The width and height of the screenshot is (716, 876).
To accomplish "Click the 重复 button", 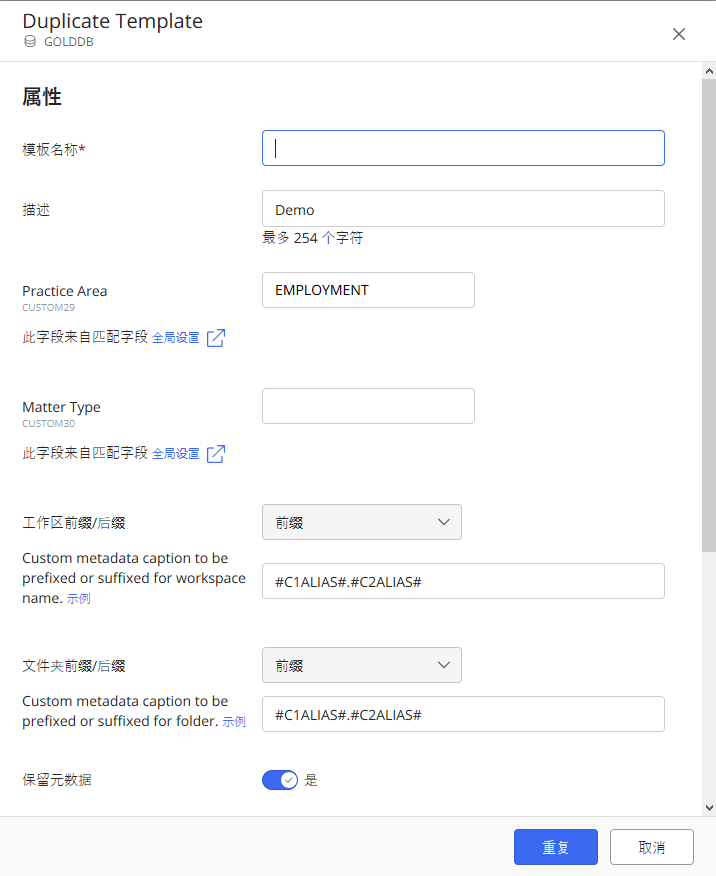I will coord(556,847).
